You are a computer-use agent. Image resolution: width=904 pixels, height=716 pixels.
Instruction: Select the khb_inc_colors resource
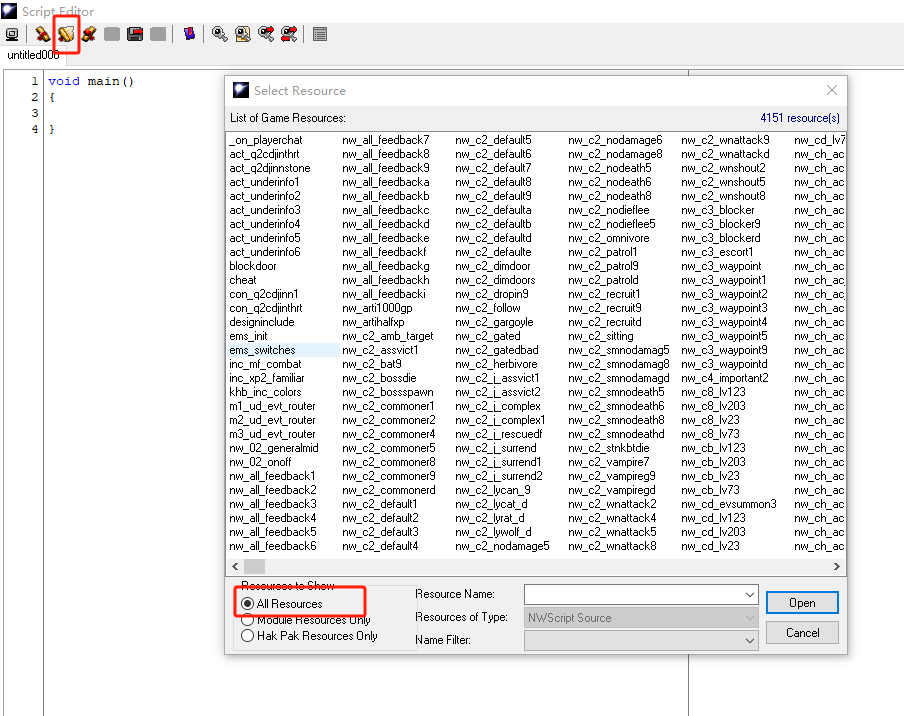point(265,392)
